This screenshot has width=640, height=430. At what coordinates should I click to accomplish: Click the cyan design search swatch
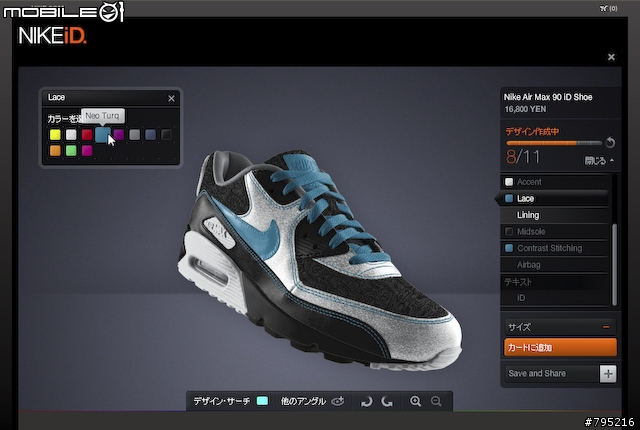[x=262, y=401]
